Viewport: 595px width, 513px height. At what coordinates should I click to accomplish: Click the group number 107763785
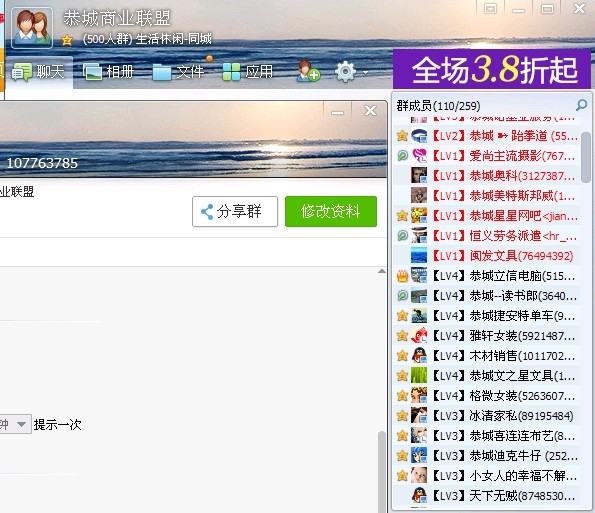(x=42, y=163)
